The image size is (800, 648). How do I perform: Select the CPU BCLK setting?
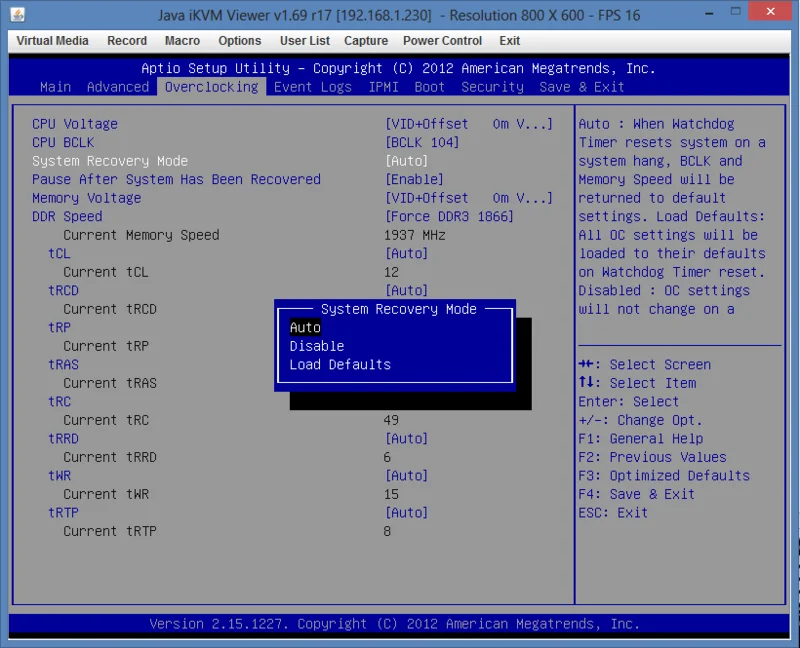pos(63,142)
